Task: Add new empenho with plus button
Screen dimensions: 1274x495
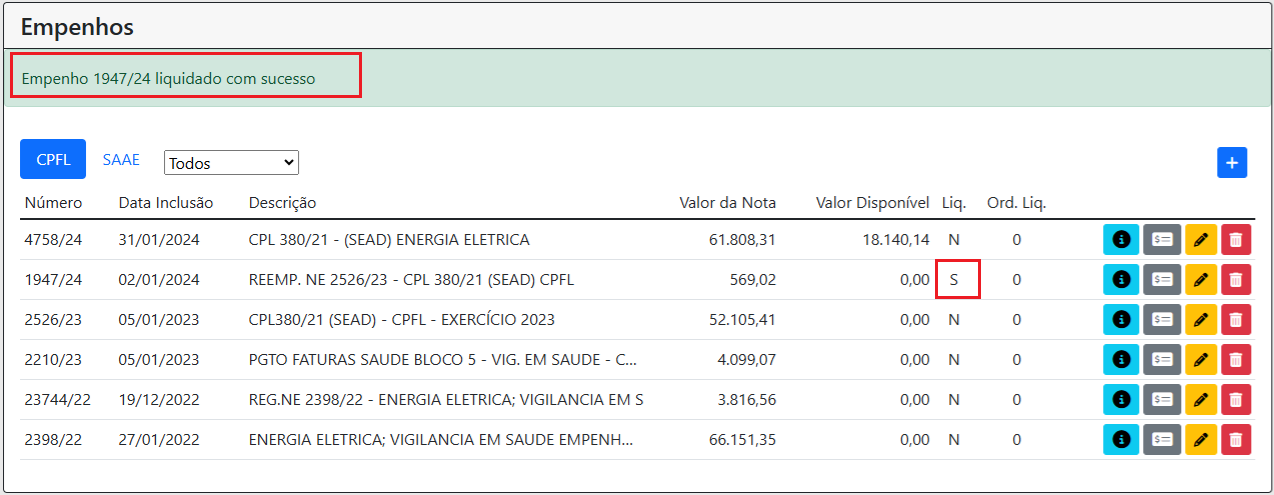Action: pyautogui.click(x=1232, y=162)
